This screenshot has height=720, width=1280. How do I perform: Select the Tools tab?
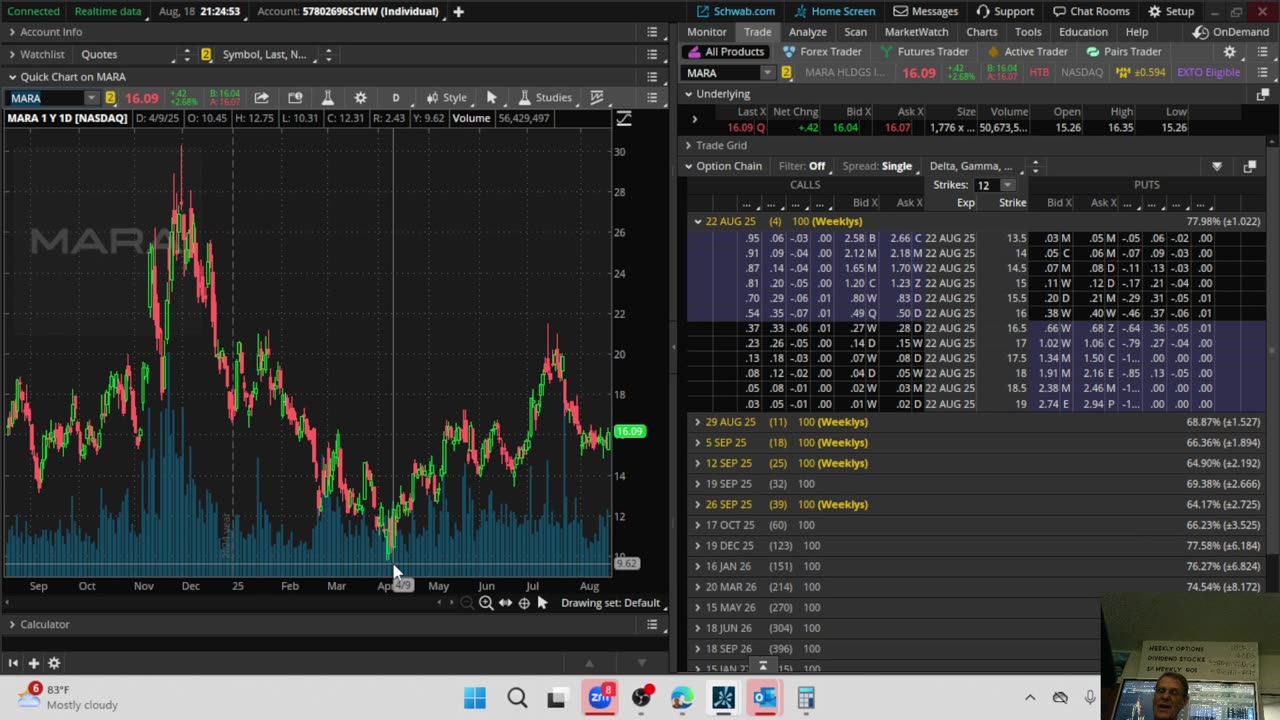pos(1028,32)
